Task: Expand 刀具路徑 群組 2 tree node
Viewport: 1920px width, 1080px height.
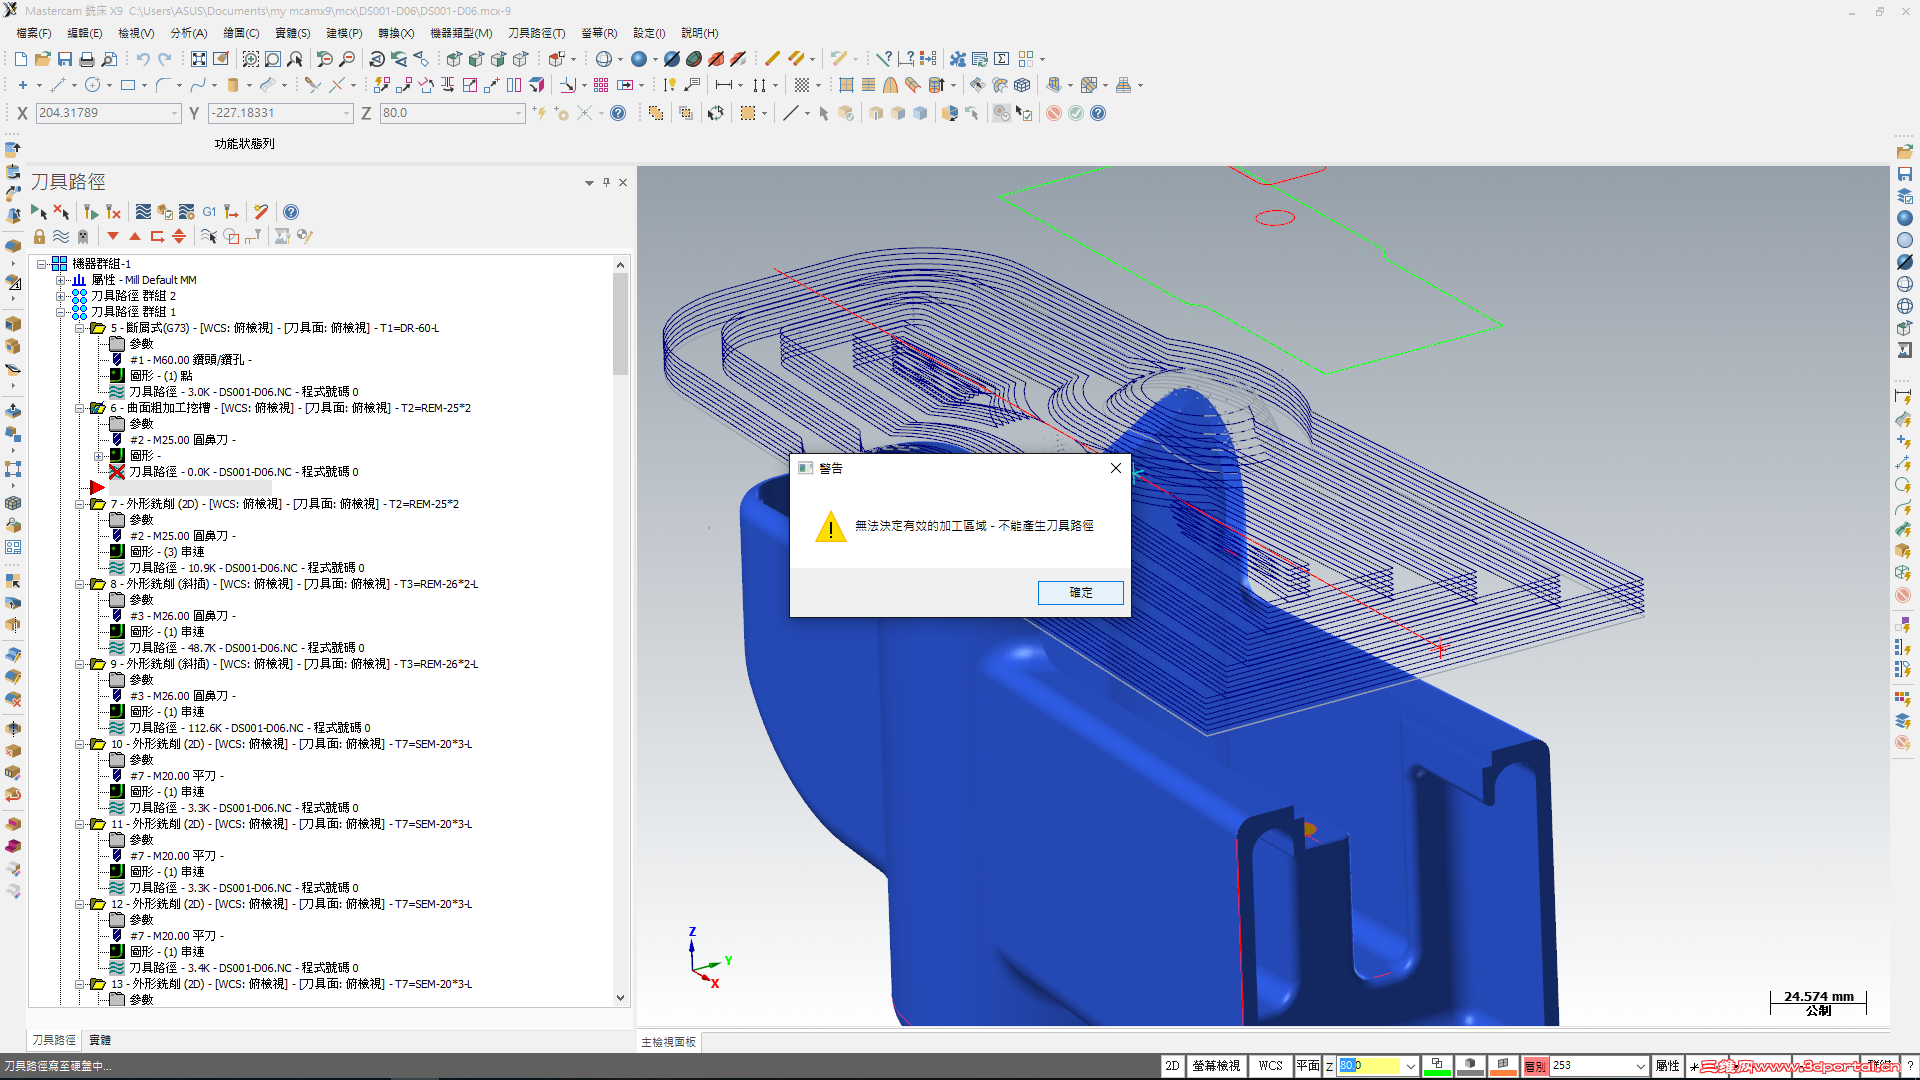Action: click(61, 296)
